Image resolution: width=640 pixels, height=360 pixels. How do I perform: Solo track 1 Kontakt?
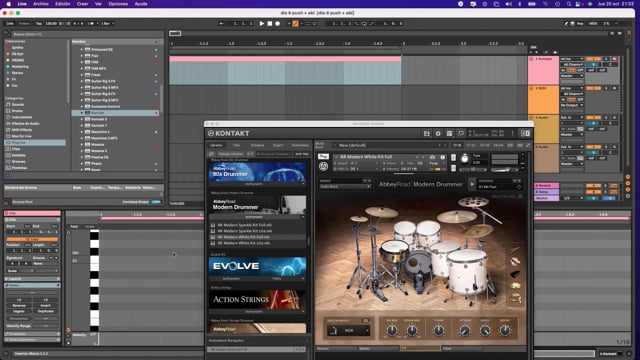[x=606, y=59]
